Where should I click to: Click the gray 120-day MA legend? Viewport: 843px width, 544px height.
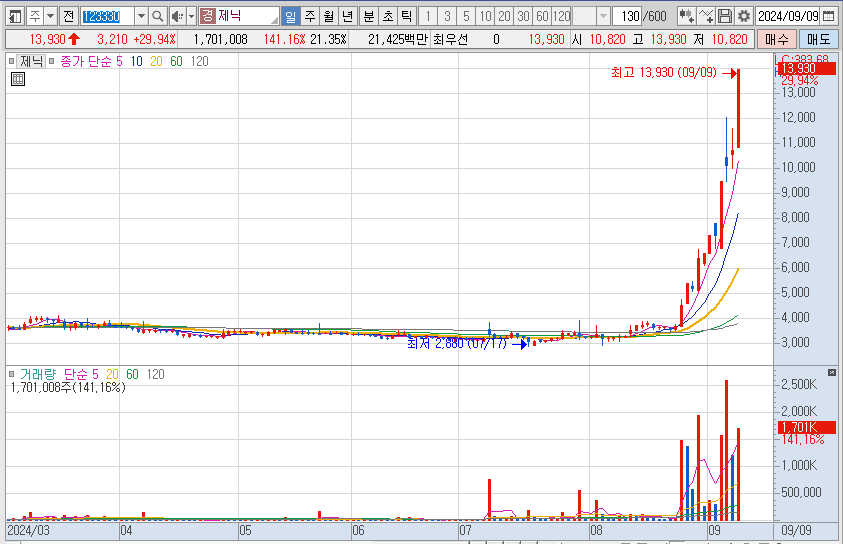click(199, 61)
